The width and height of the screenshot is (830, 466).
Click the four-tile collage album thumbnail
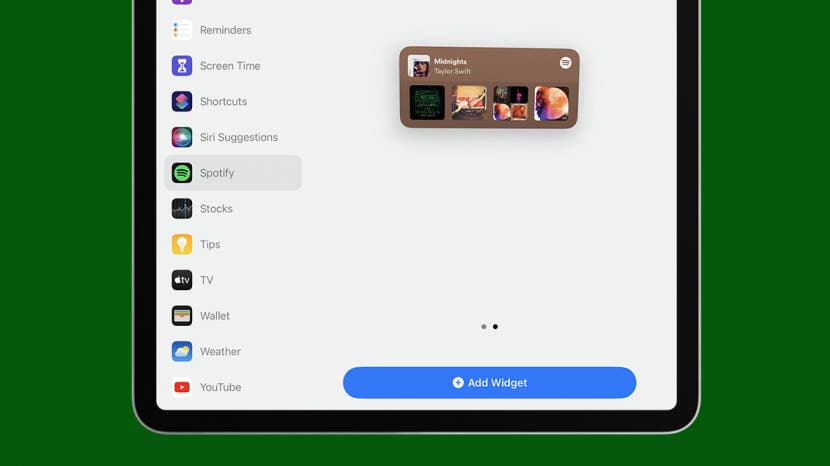coord(510,103)
